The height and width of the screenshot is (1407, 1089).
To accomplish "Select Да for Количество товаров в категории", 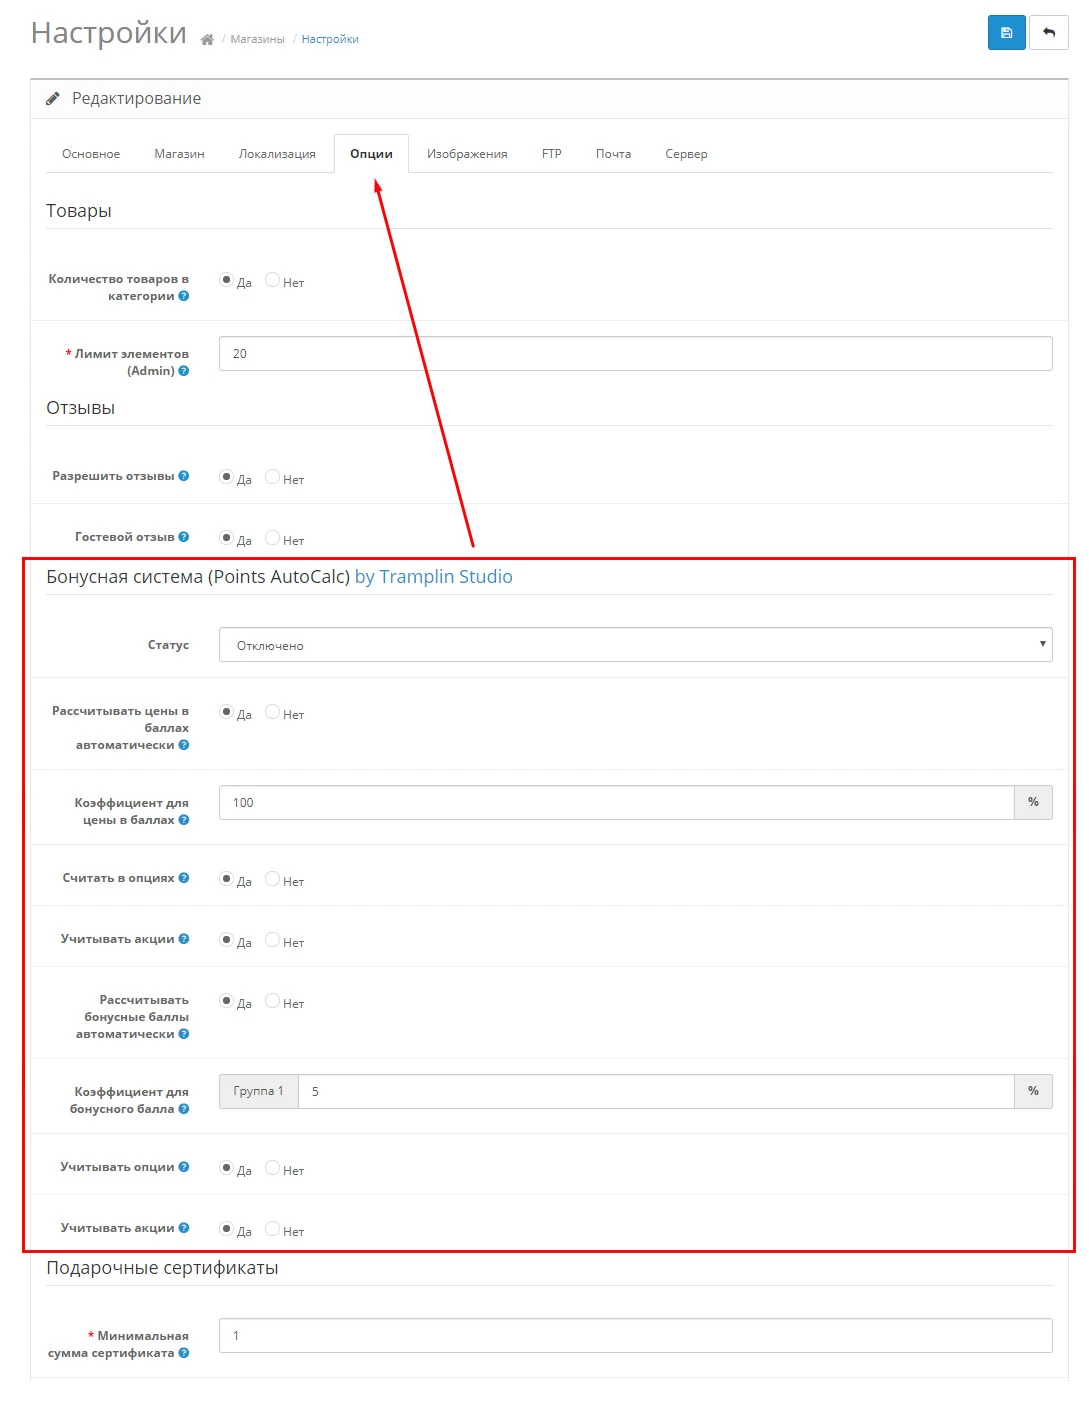I will click(x=226, y=280).
